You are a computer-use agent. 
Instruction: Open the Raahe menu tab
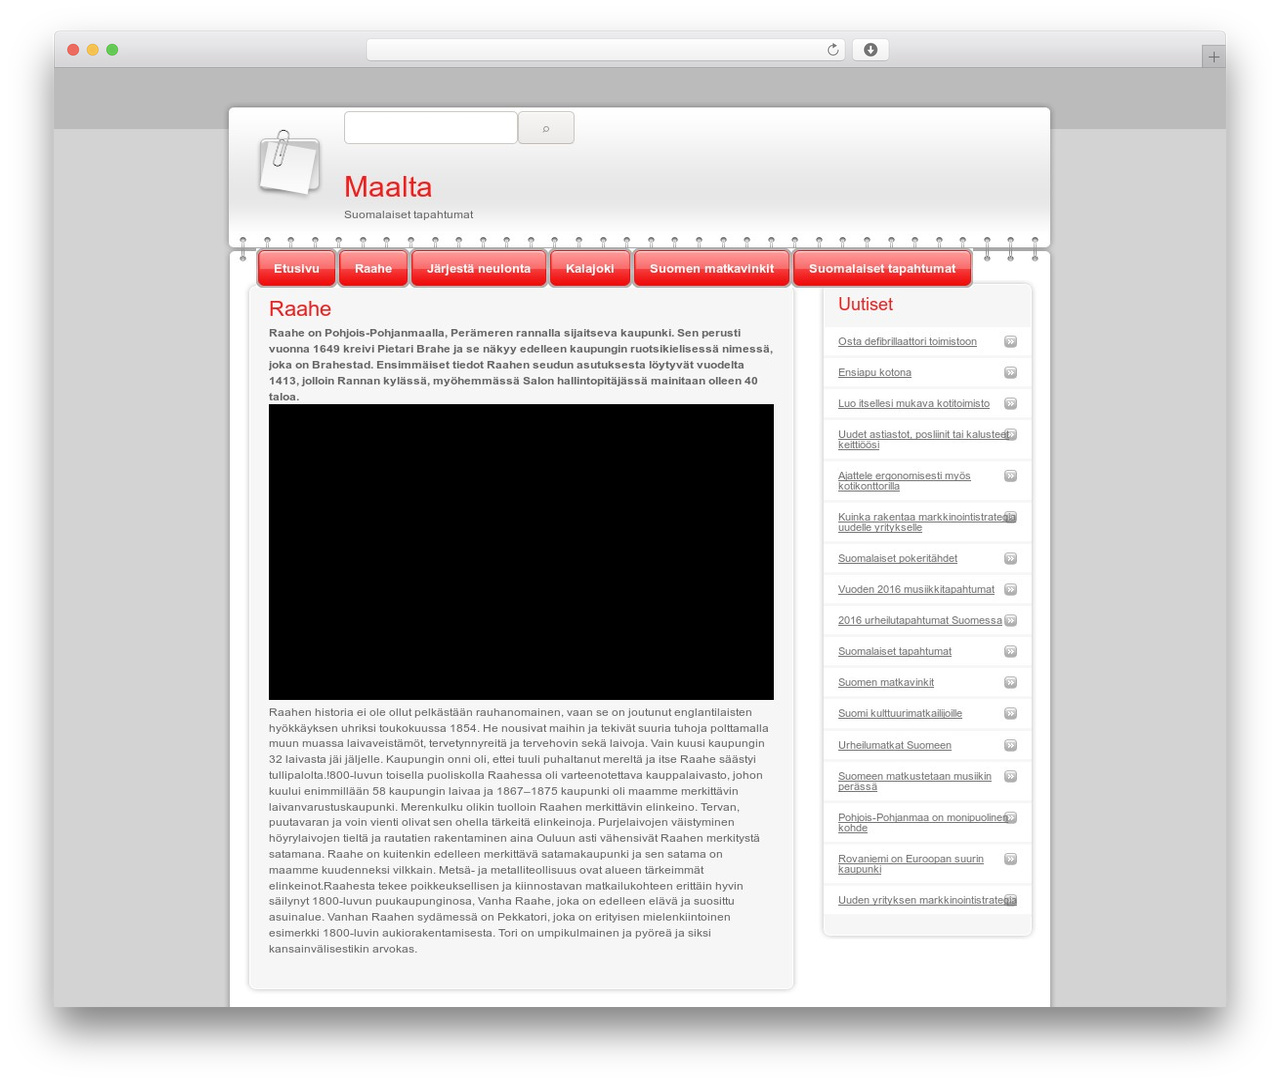[x=373, y=268]
